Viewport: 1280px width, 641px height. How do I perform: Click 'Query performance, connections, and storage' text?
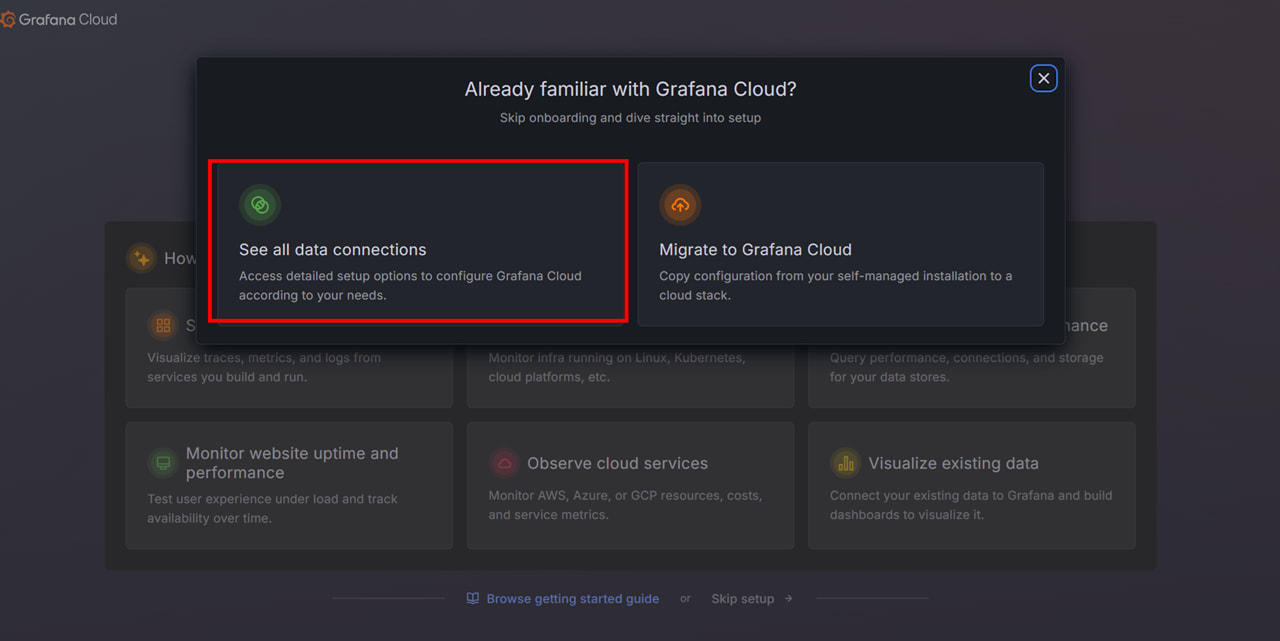(x=967, y=367)
